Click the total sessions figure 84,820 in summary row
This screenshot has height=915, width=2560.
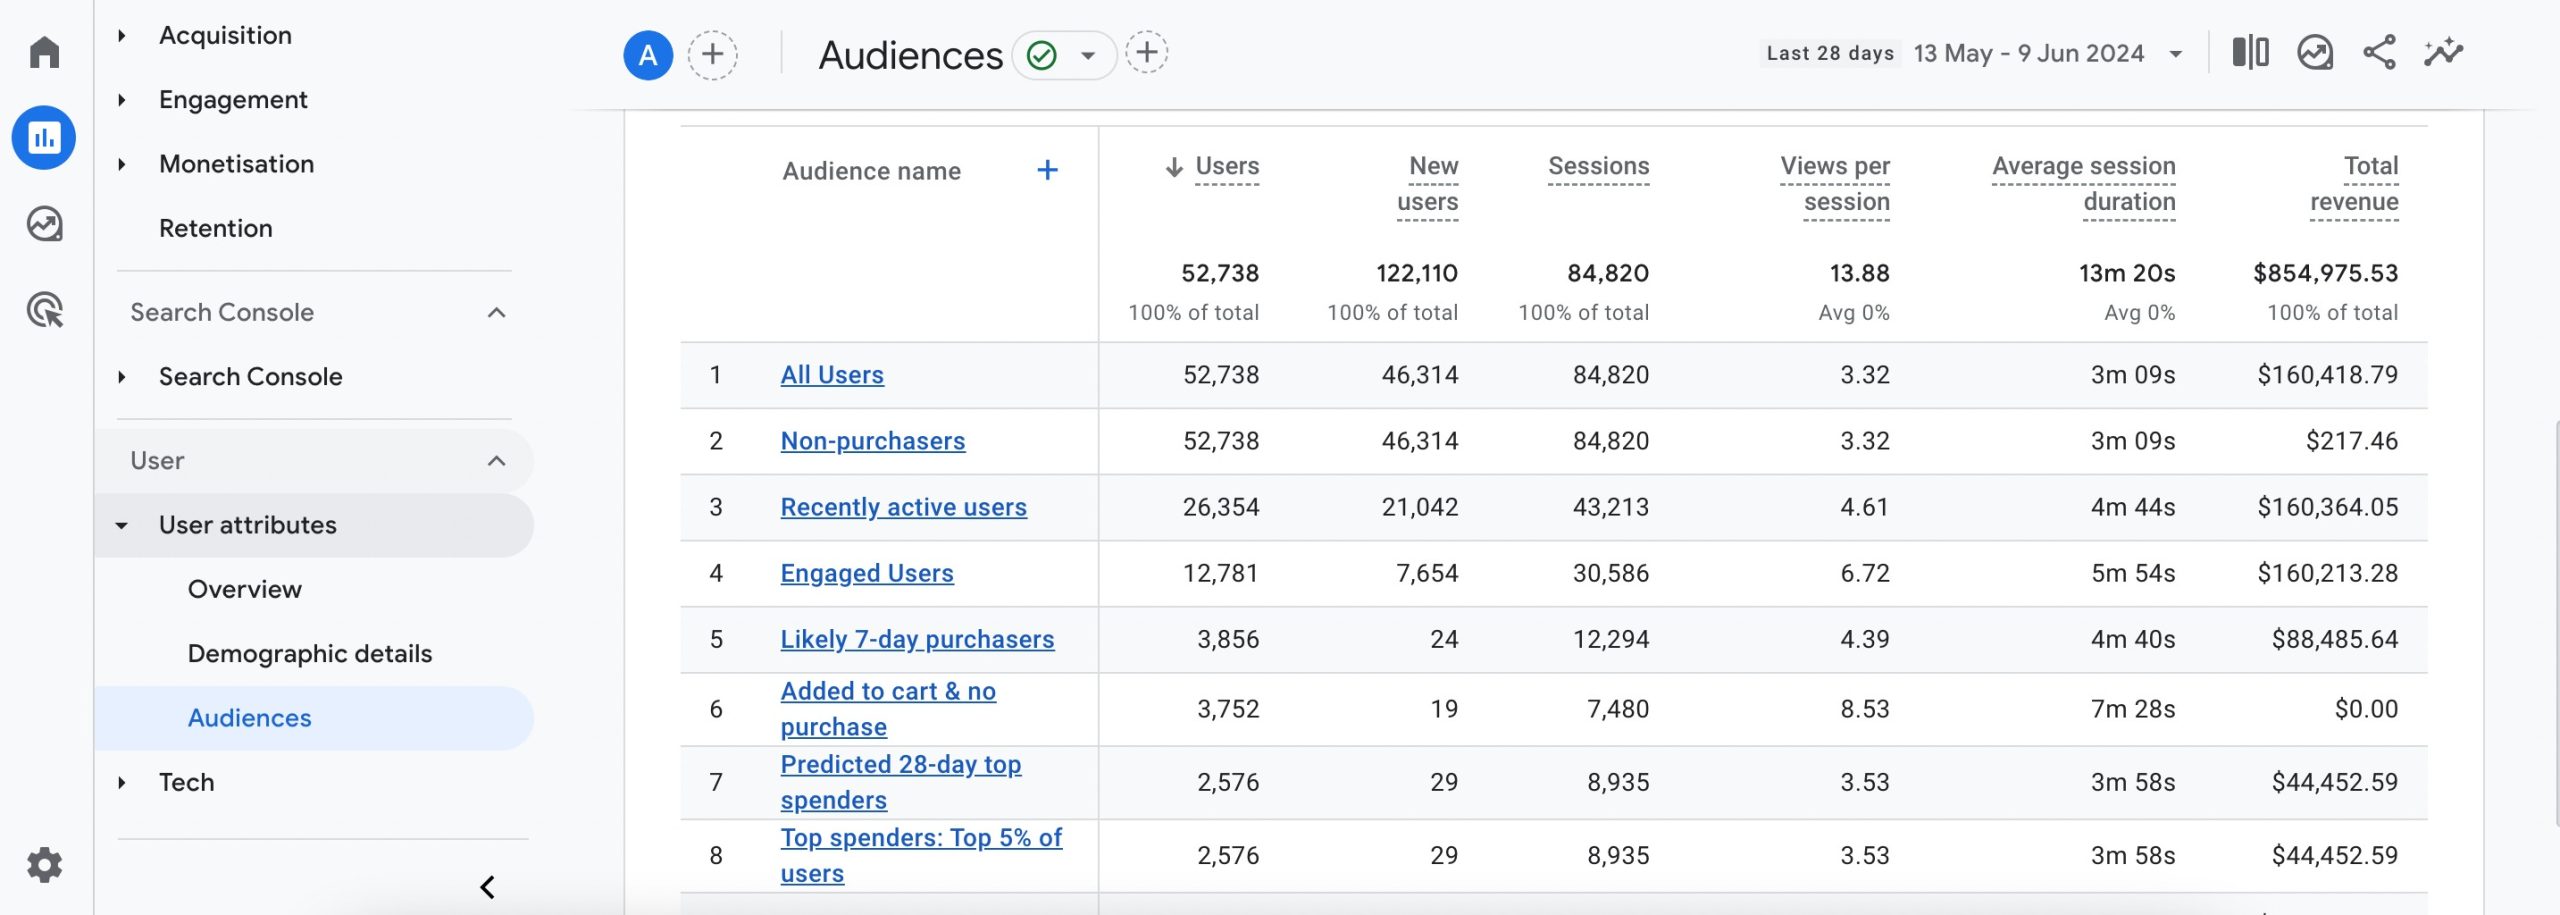1607,273
